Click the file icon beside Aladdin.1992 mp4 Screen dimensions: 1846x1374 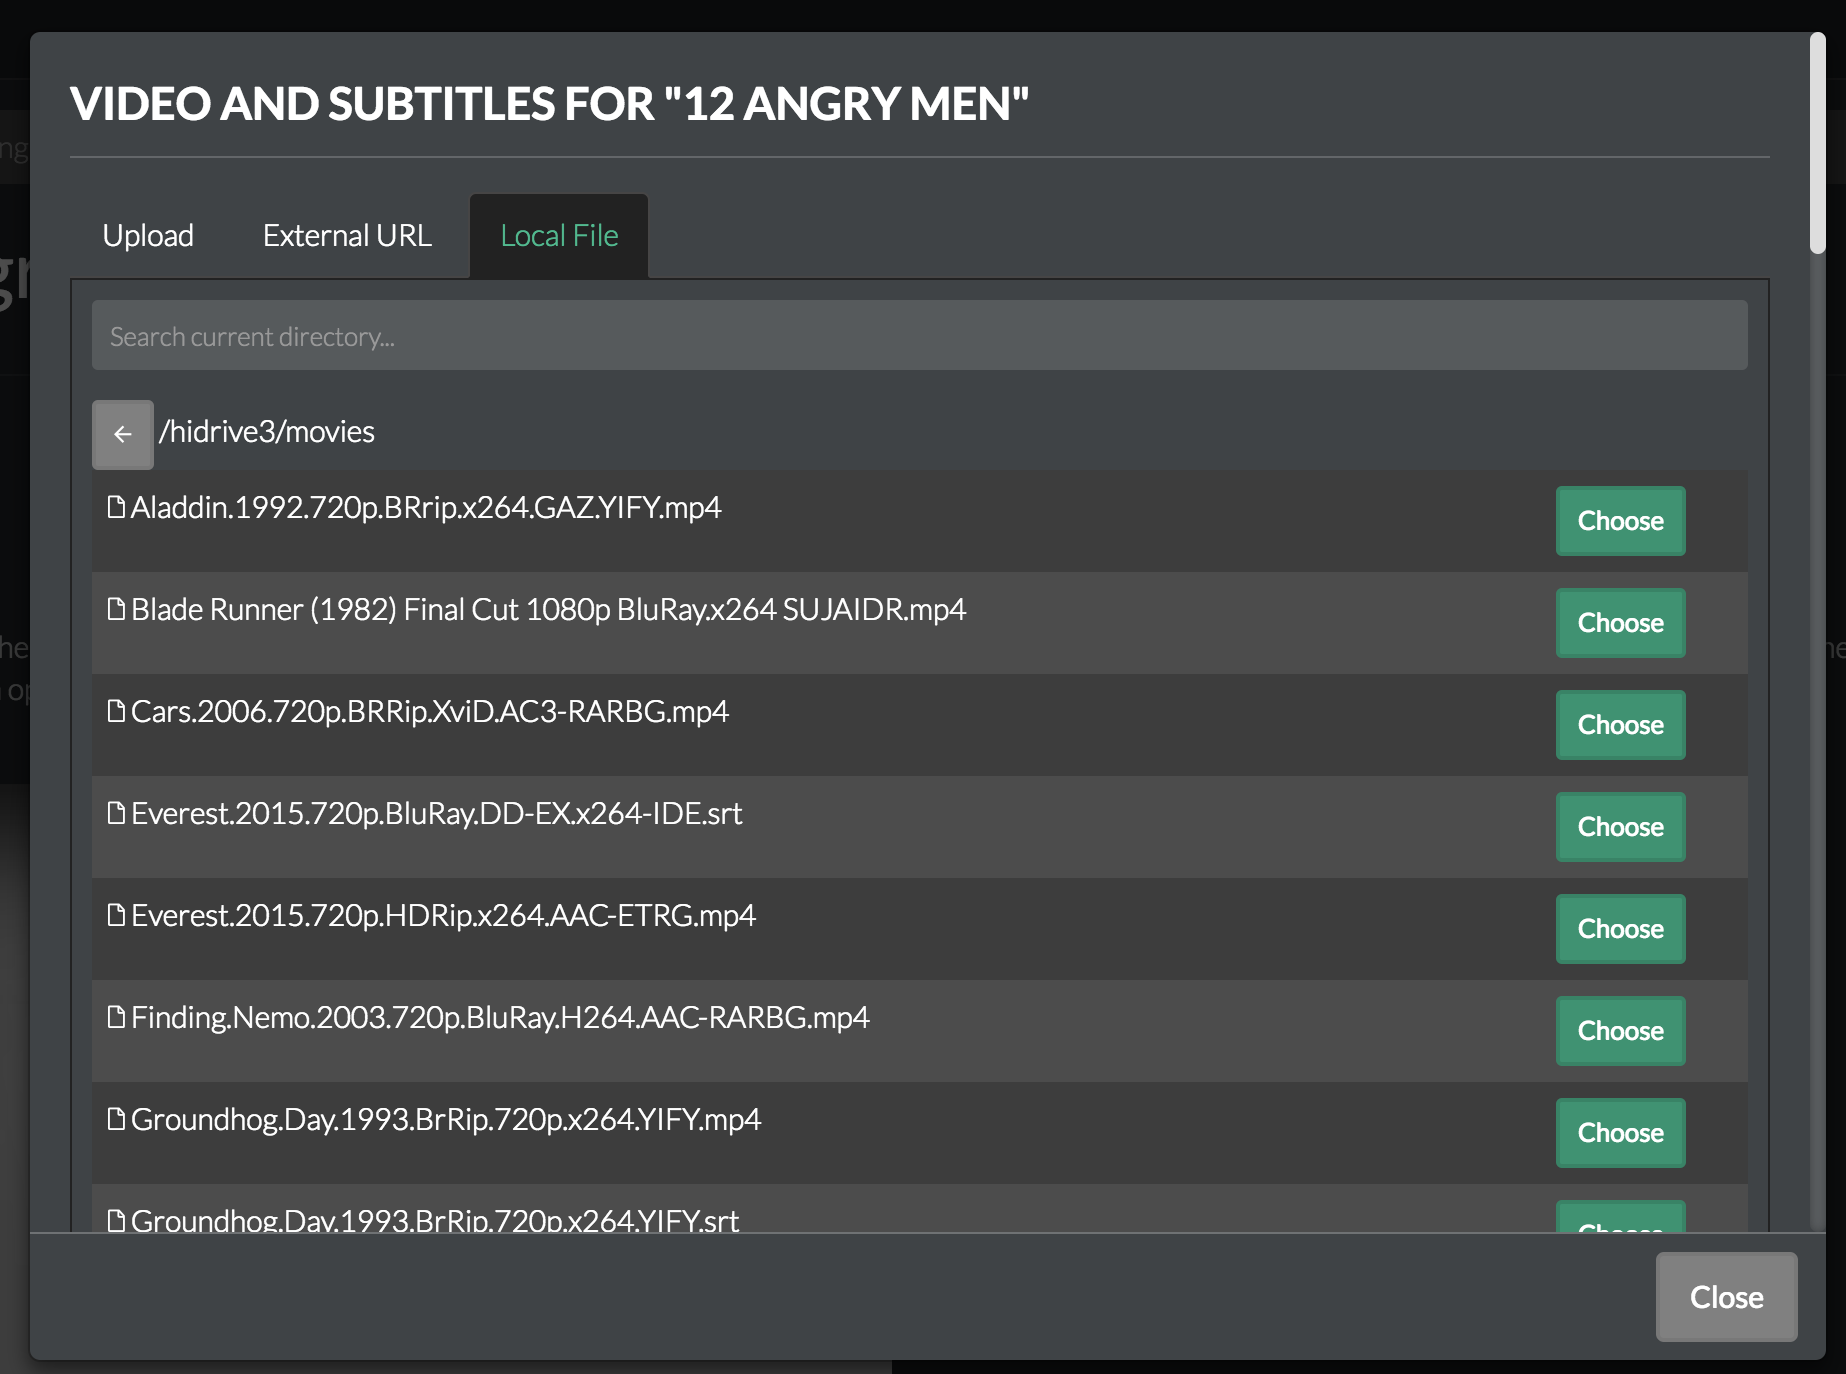(x=117, y=507)
